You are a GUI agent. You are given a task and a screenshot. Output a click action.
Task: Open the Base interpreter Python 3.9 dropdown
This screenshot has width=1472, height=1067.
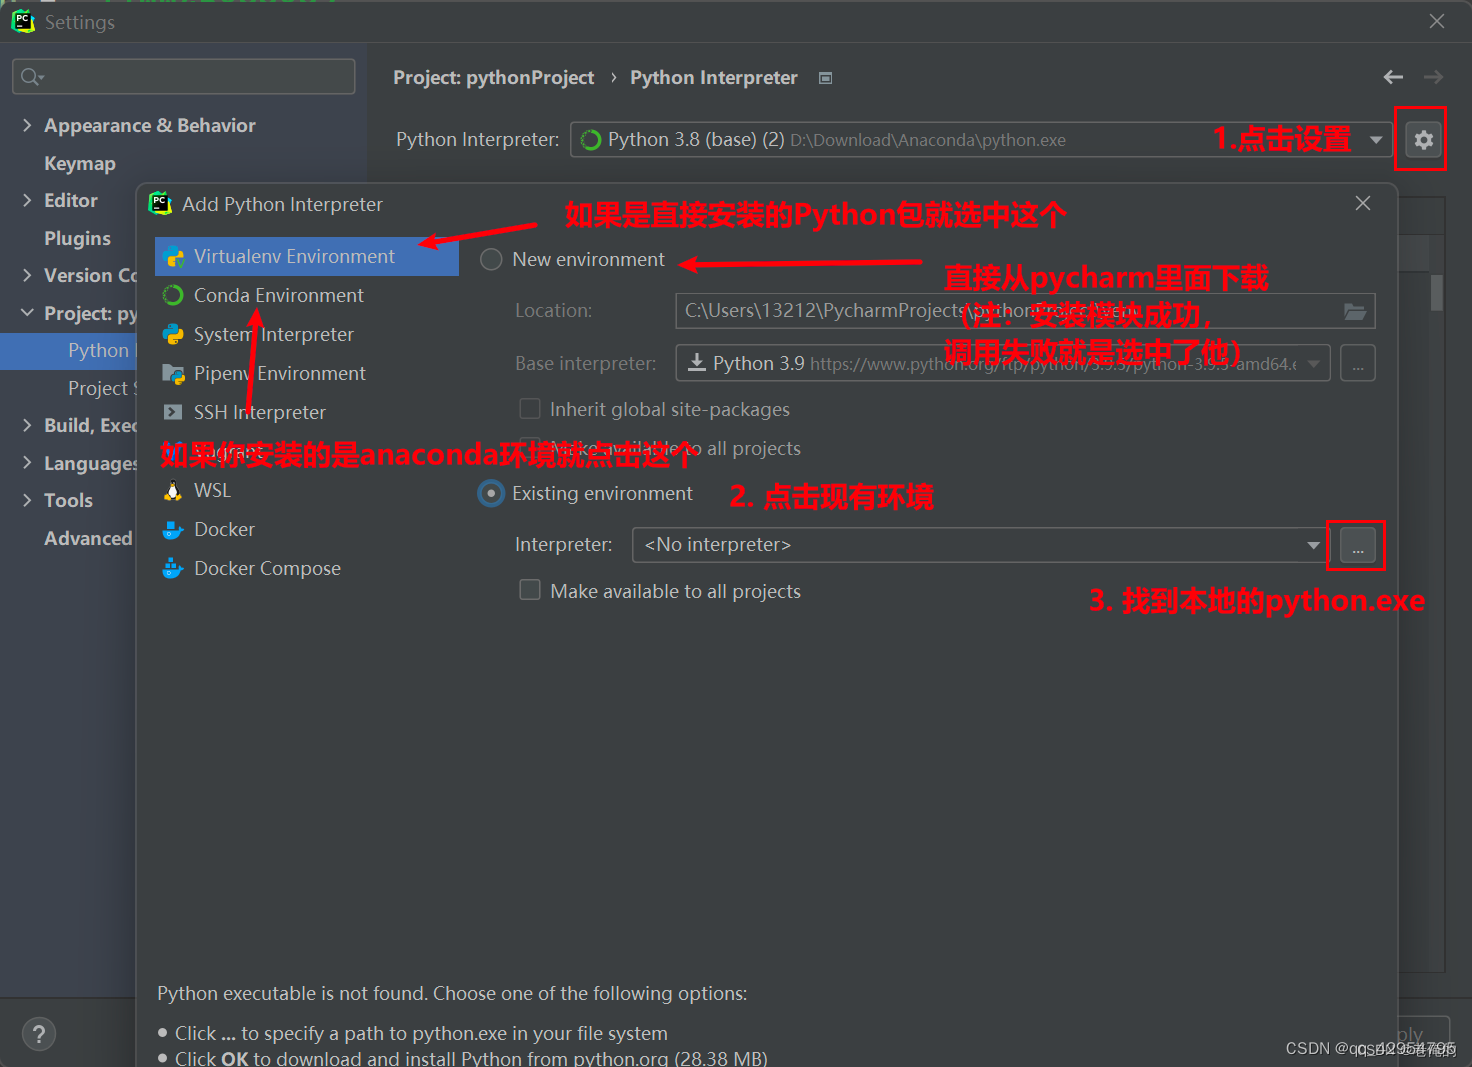pos(1314,364)
